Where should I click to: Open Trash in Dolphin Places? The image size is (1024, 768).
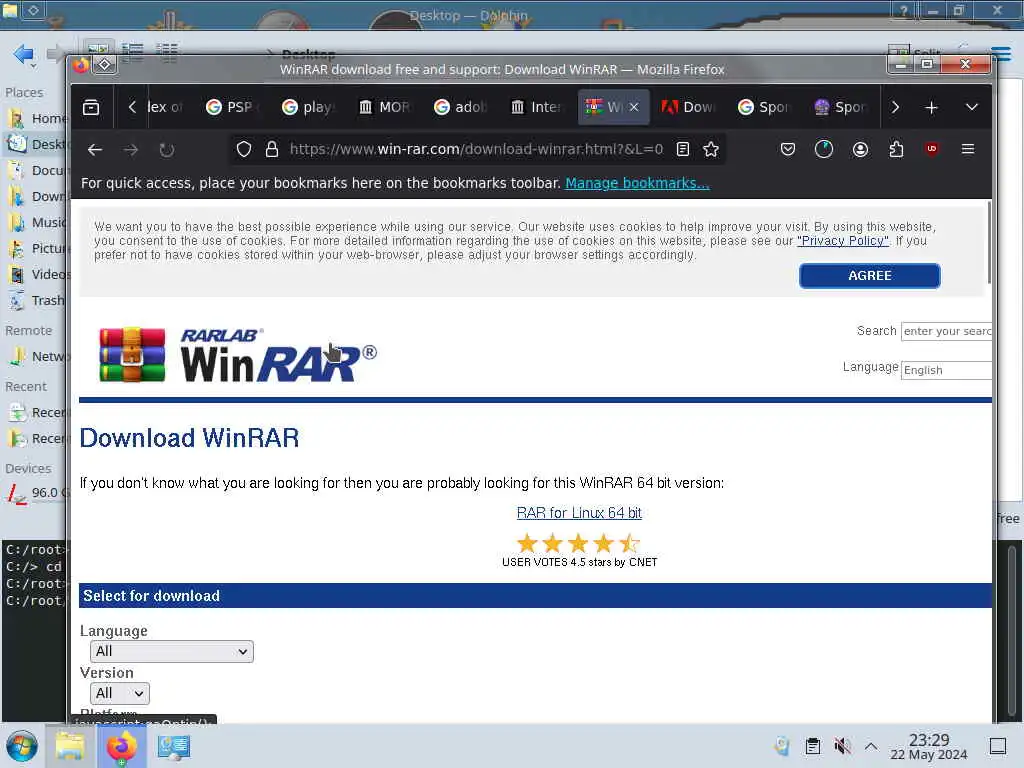36,300
